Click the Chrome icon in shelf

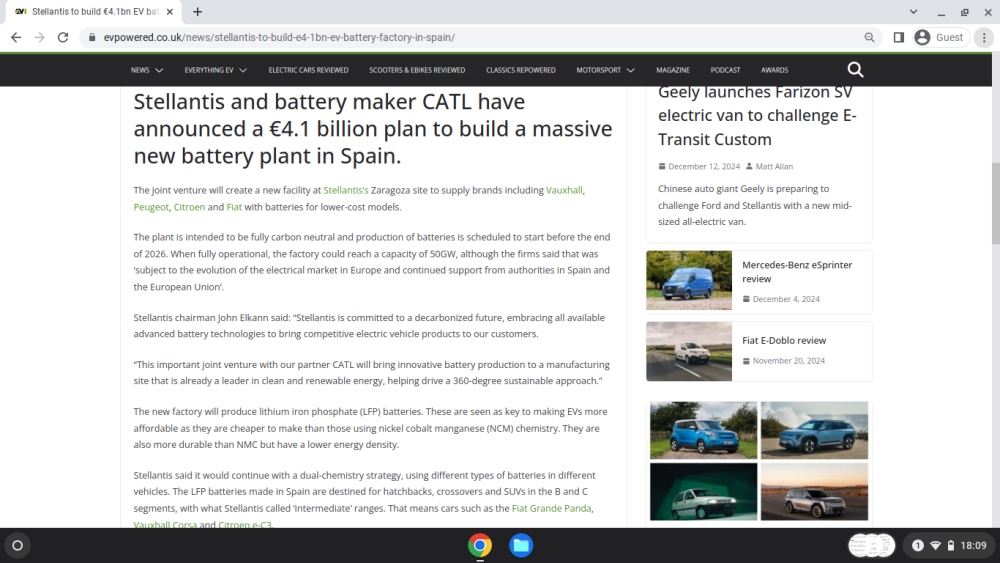(x=480, y=545)
